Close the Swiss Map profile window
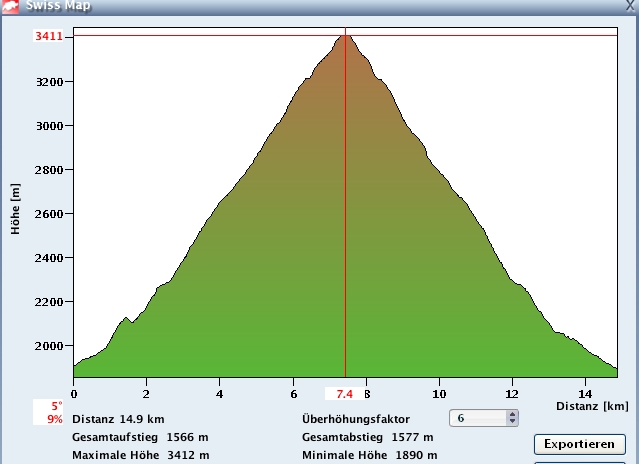The width and height of the screenshot is (639, 464). 628,5
